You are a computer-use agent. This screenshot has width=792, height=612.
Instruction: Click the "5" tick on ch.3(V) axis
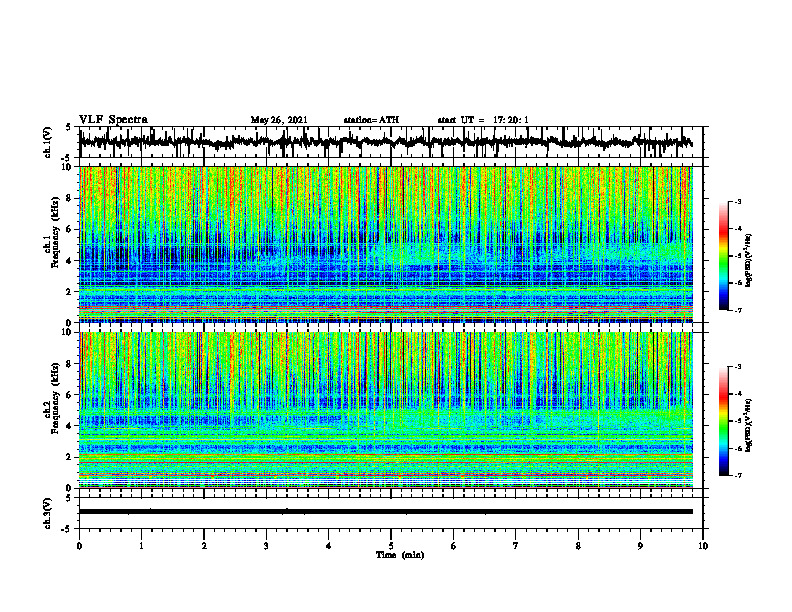(x=68, y=498)
